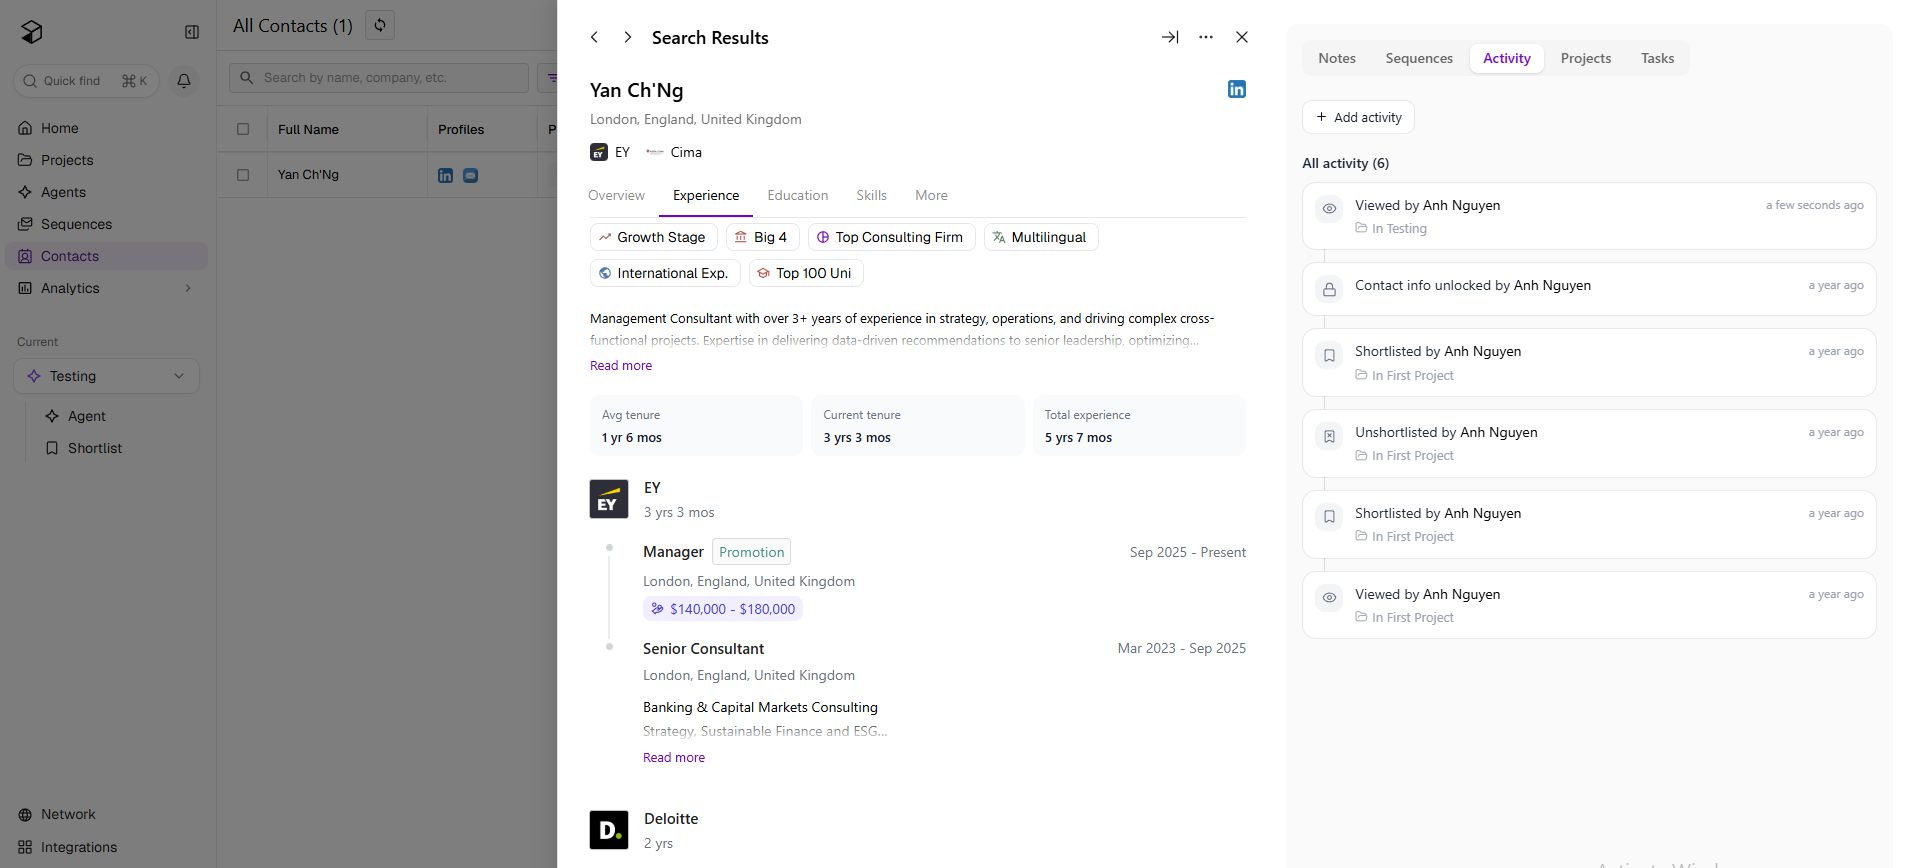Open Yan Ch'Ng LinkedIn profile icon in panel header

click(1237, 89)
